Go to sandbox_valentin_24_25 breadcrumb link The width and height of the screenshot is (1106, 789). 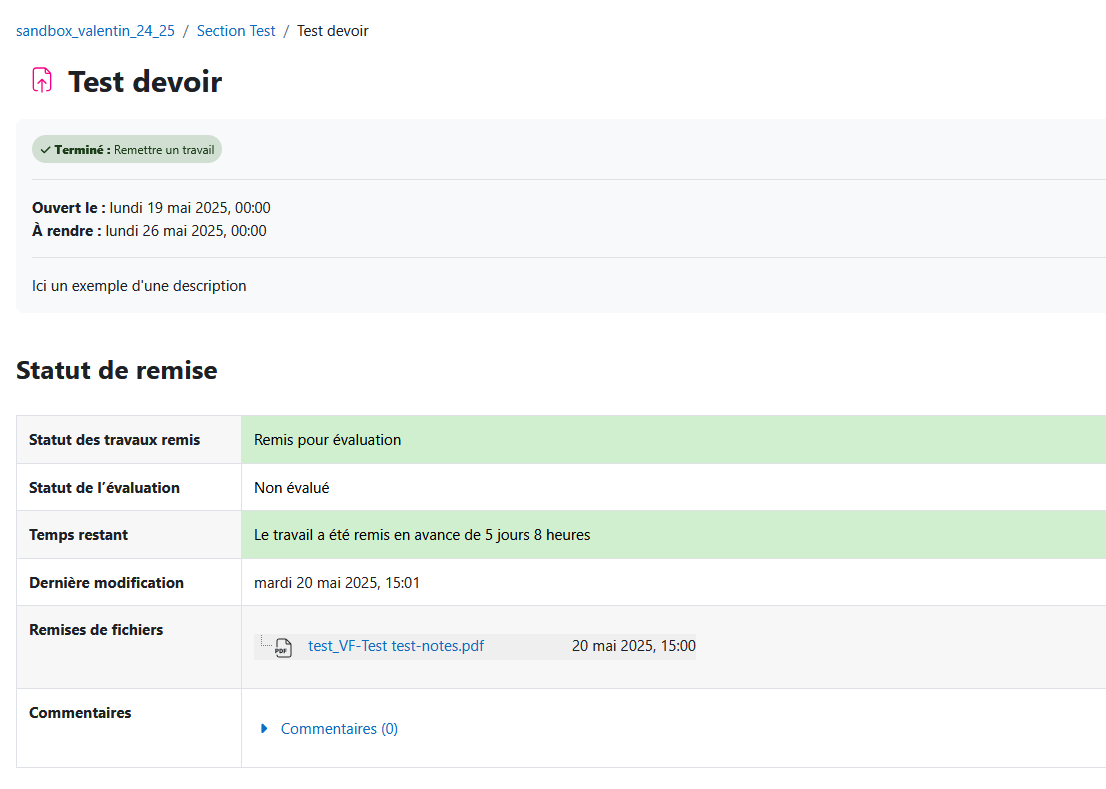point(95,31)
